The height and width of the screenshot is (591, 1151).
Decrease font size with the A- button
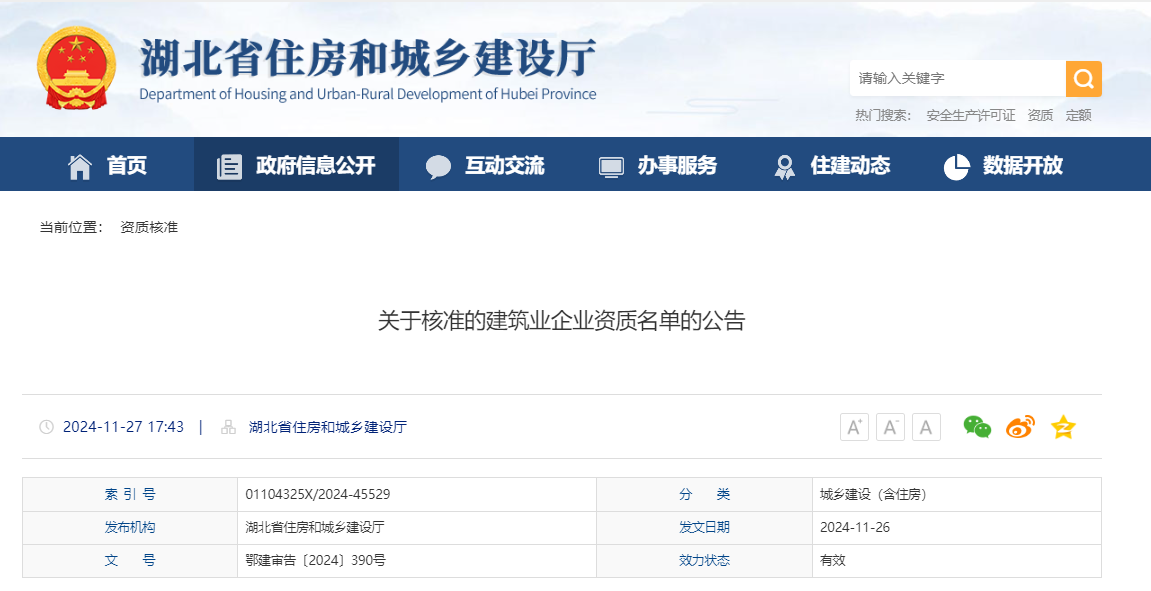(890, 426)
